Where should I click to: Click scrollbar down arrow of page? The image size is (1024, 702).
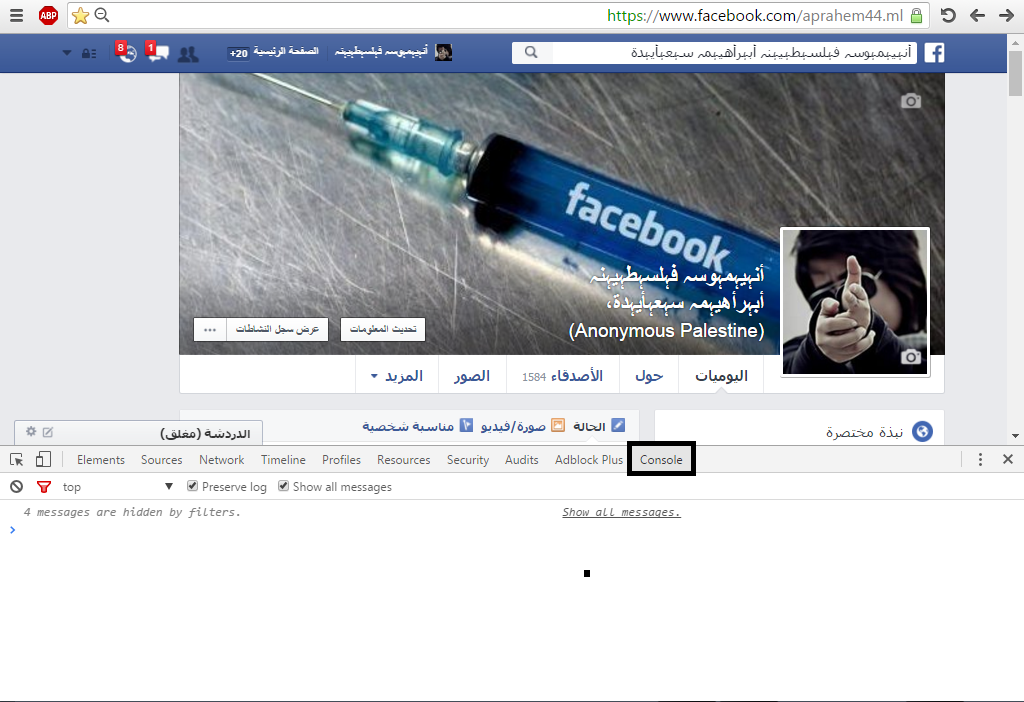[x=1015, y=436]
